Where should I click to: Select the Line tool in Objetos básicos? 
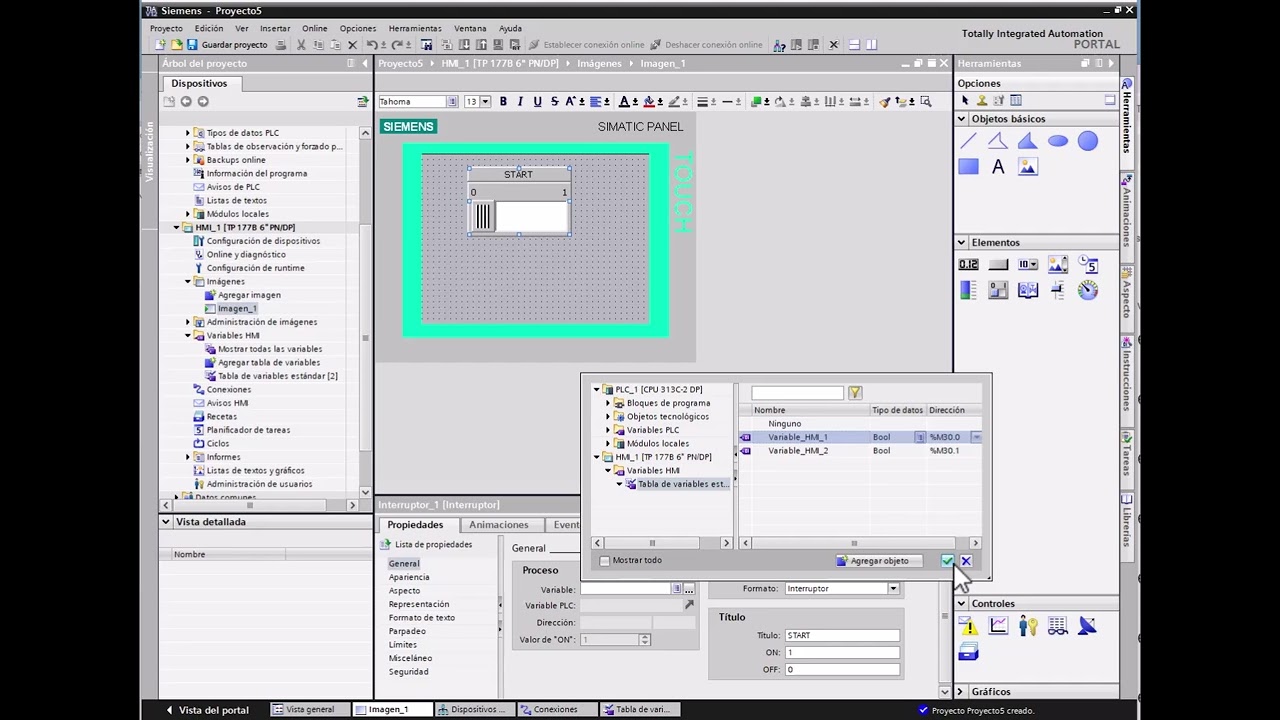point(968,142)
